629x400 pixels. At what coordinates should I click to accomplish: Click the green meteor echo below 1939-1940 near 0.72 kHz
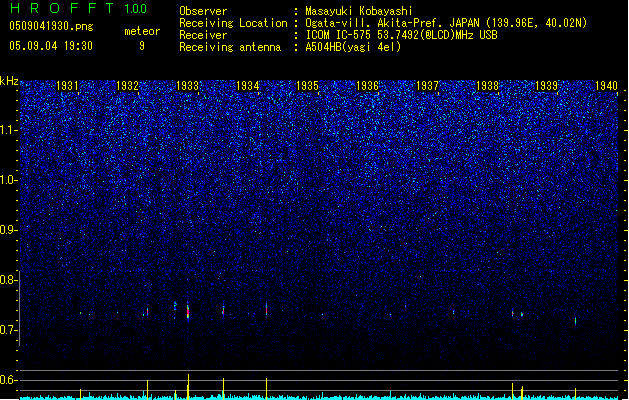(x=576, y=321)
